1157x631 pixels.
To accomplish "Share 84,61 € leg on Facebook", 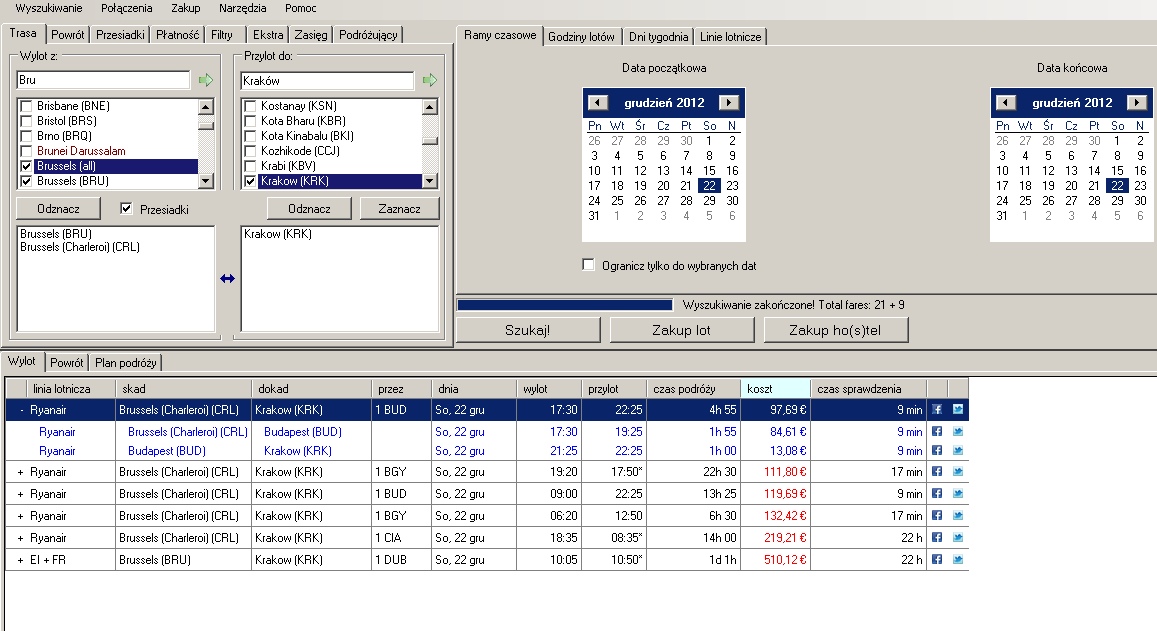I will point(937,431).
